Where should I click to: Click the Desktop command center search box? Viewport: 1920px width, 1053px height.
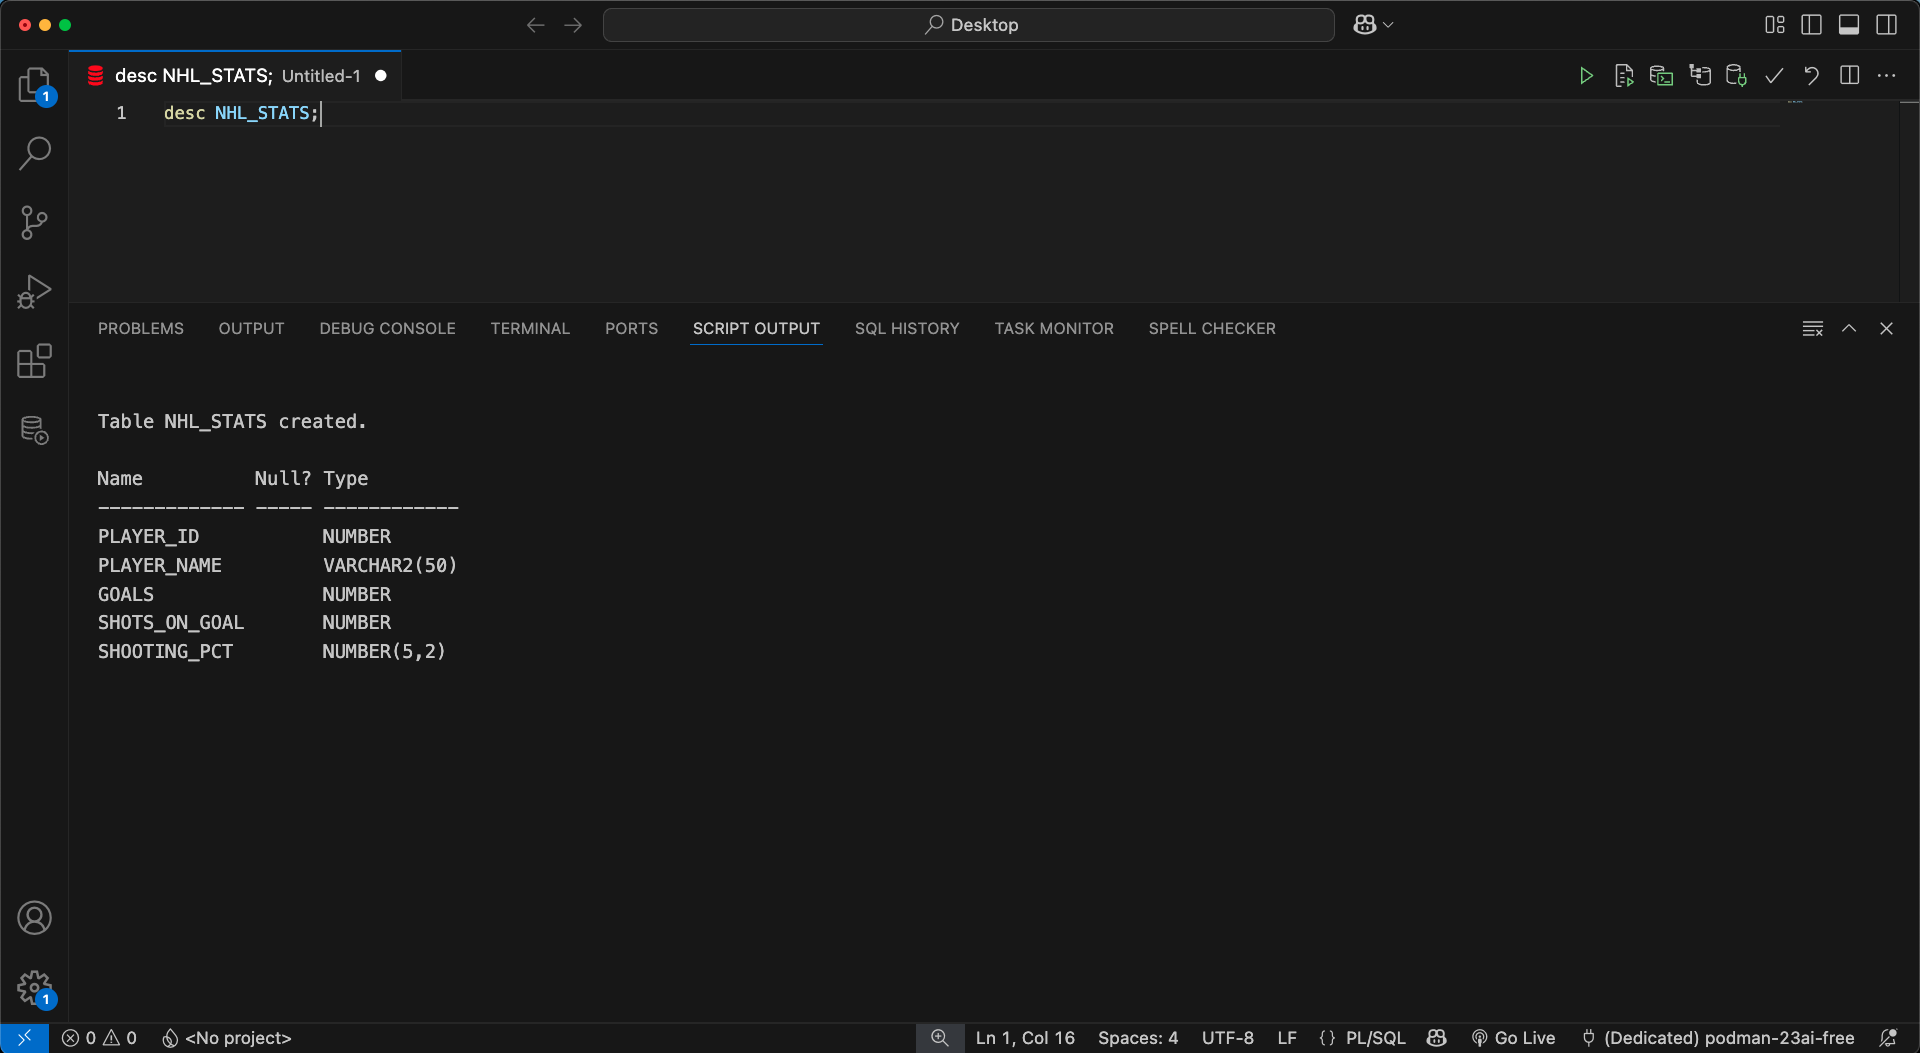(x=968, y=25)
